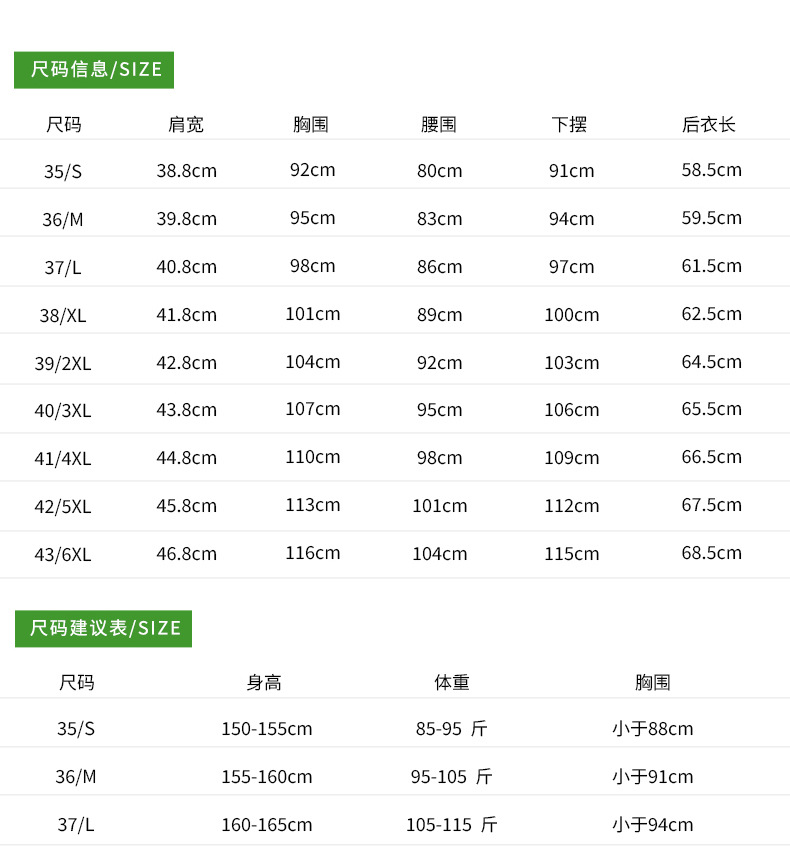Select the 40/3XL size row label

pos(63,410)
